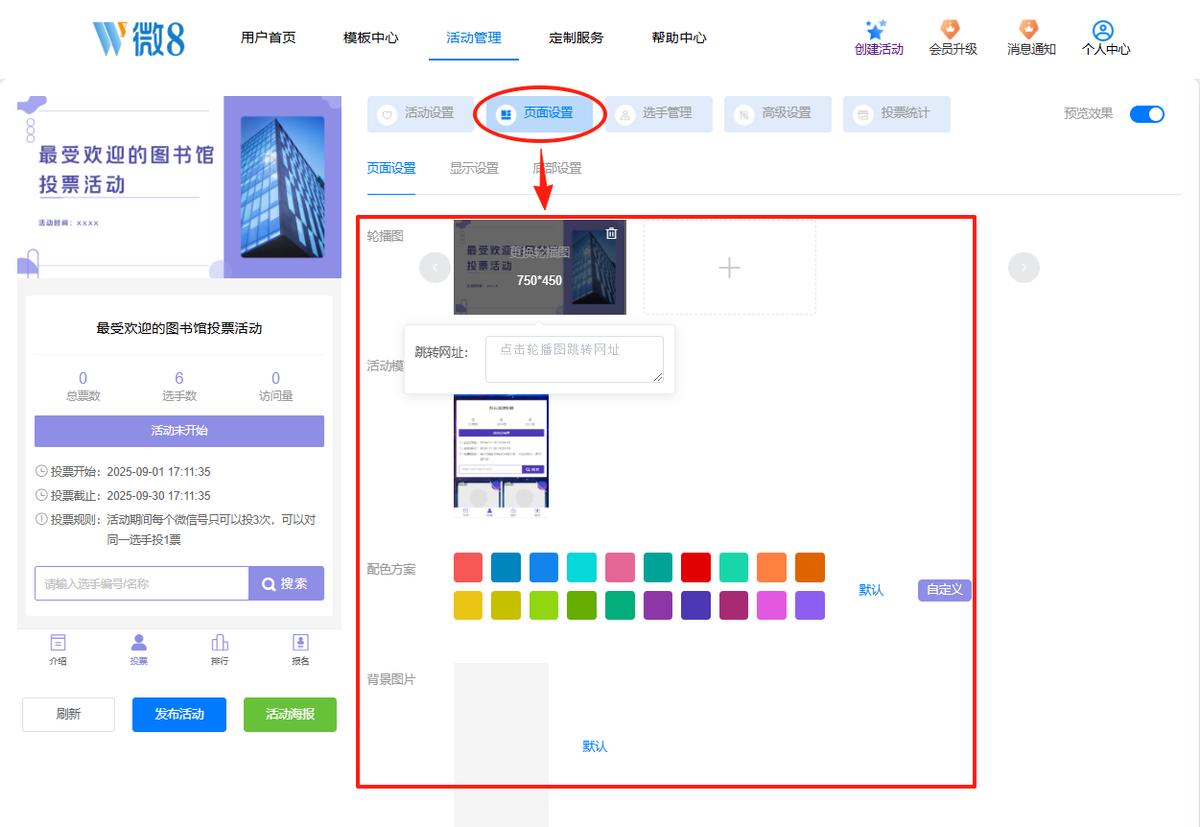Click the 活动未开始 status bar
Viewport: 1200px width, 827px height.
[179, 431]
